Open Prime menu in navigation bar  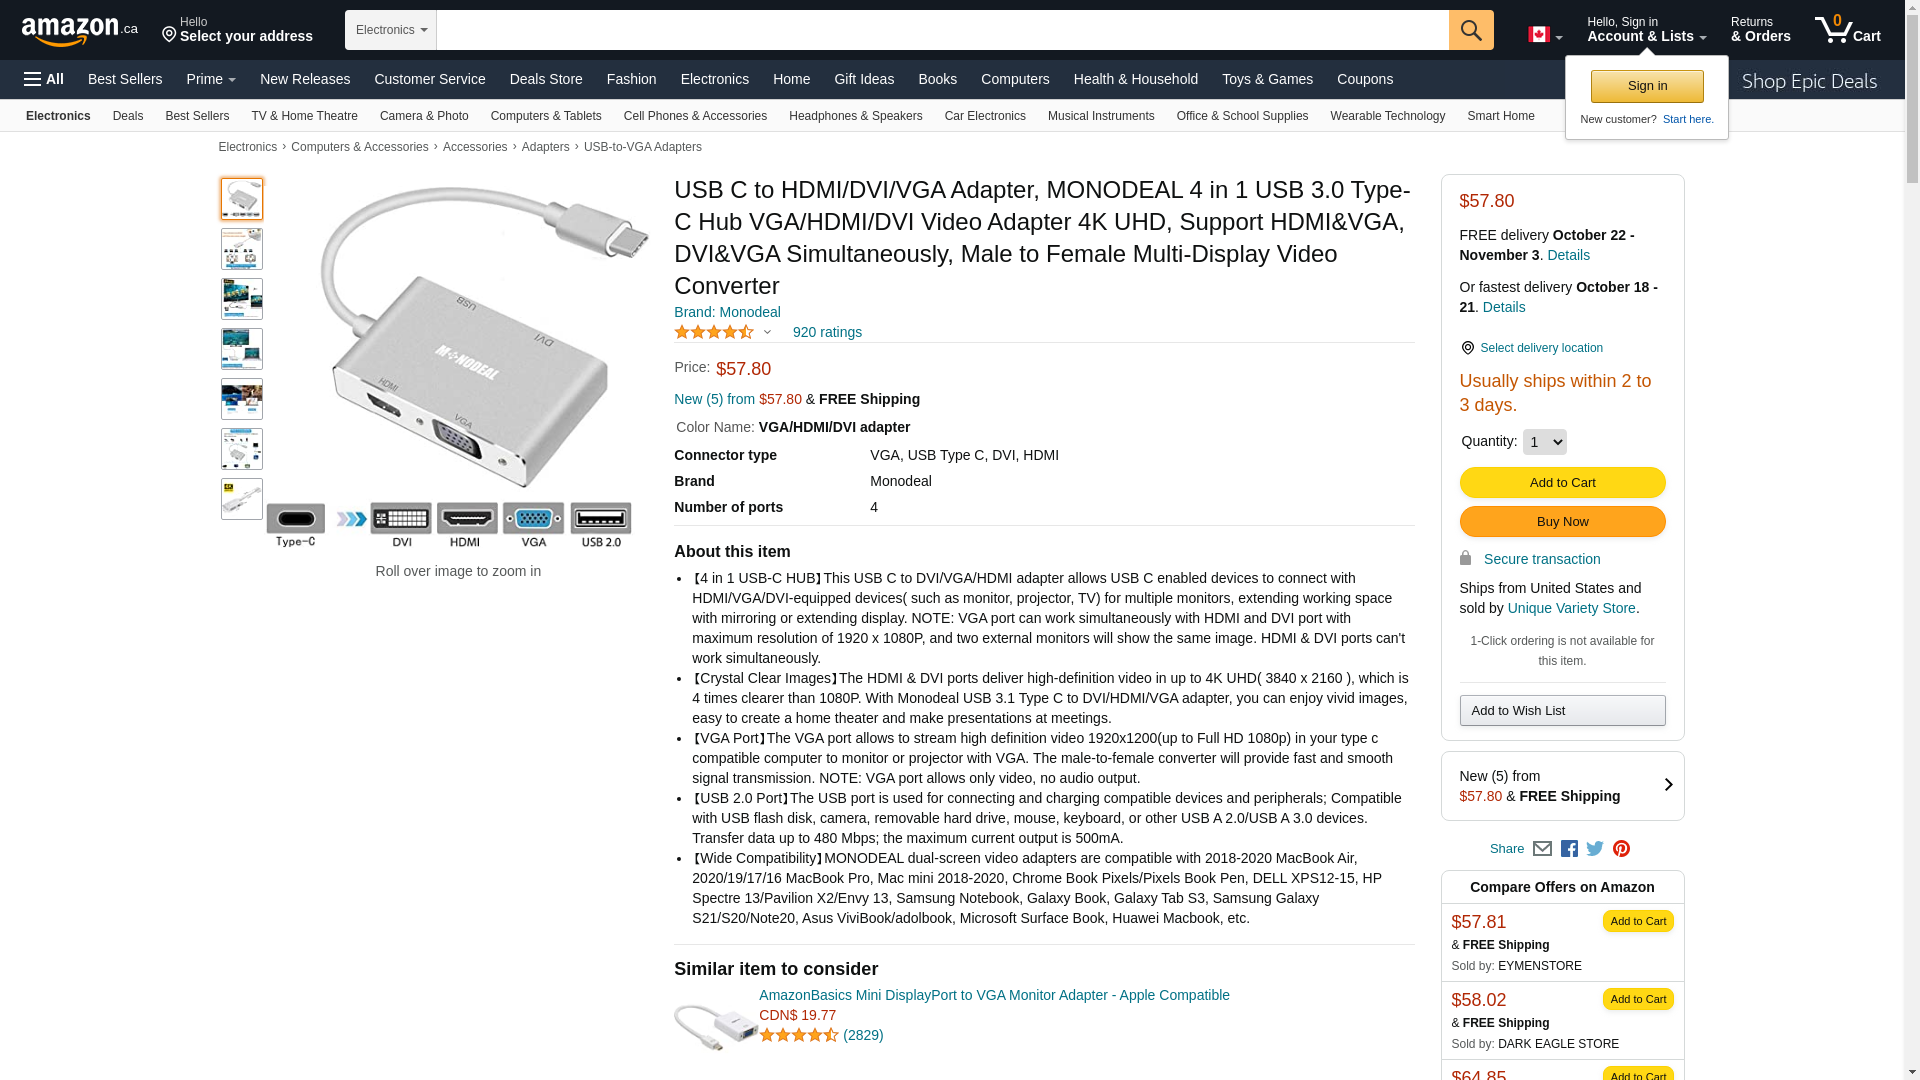pos(211,79)
